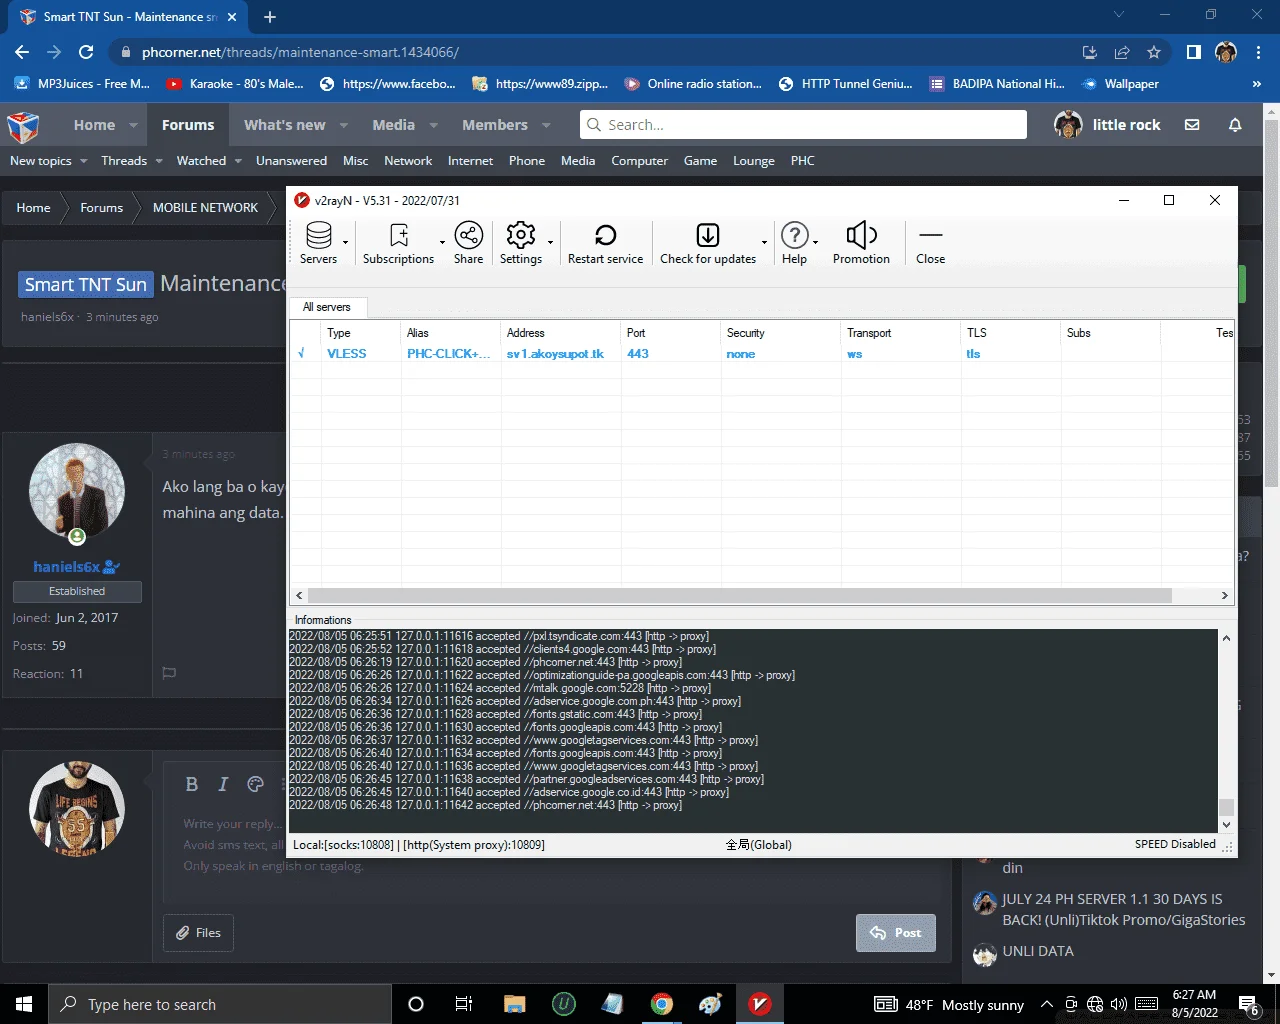The width and height of the screenshot is (1280, 1024).
Task: Open the inbox envelope icon
Action: [1192, 125]
